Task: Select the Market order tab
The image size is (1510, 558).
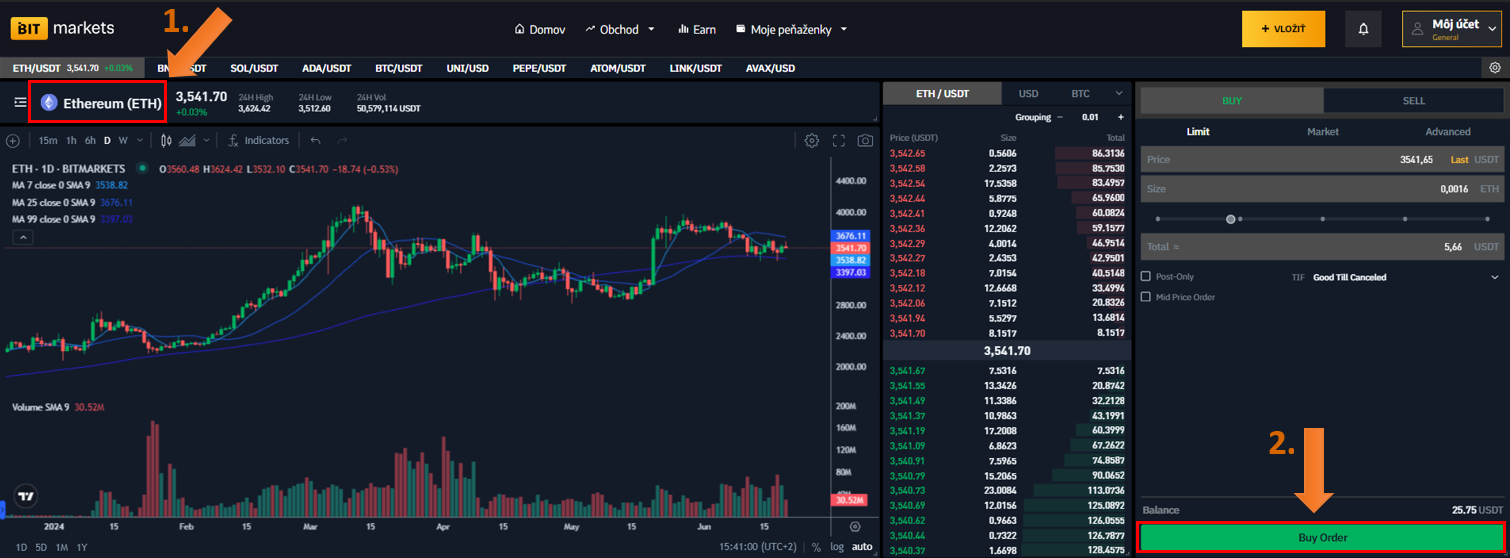Action: coord(1322,132)
